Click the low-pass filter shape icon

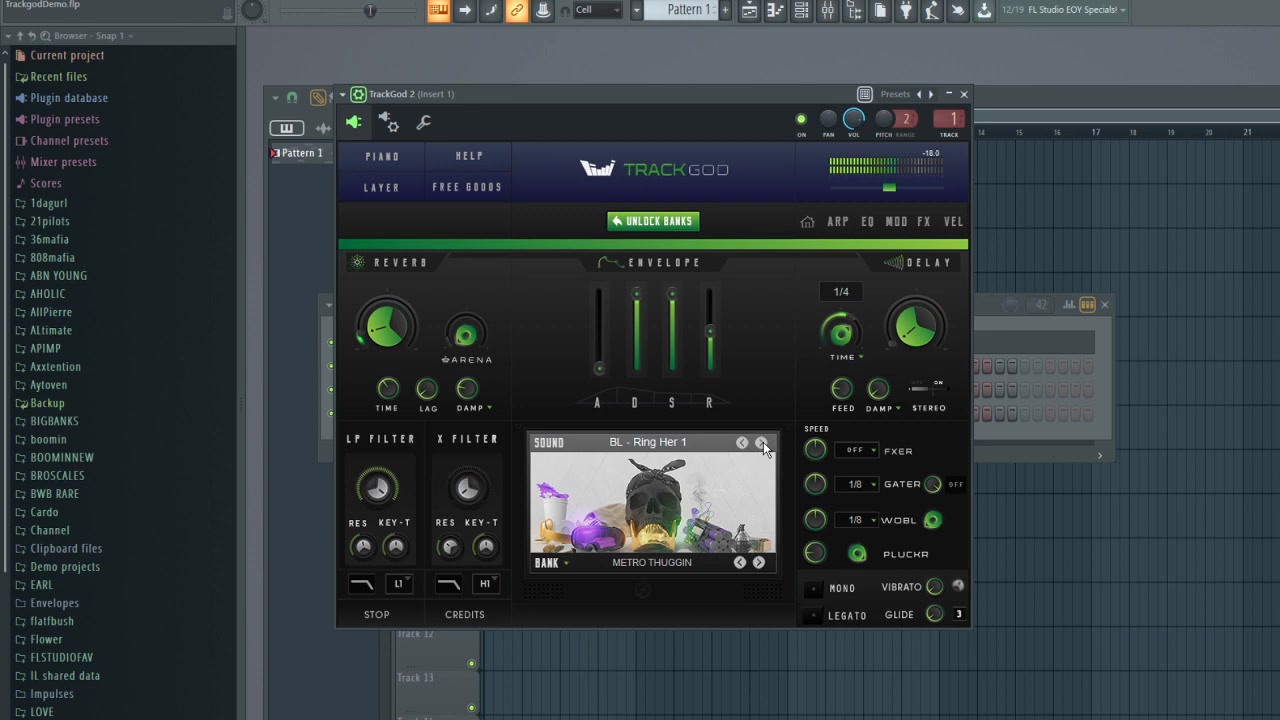coord(362,584)
